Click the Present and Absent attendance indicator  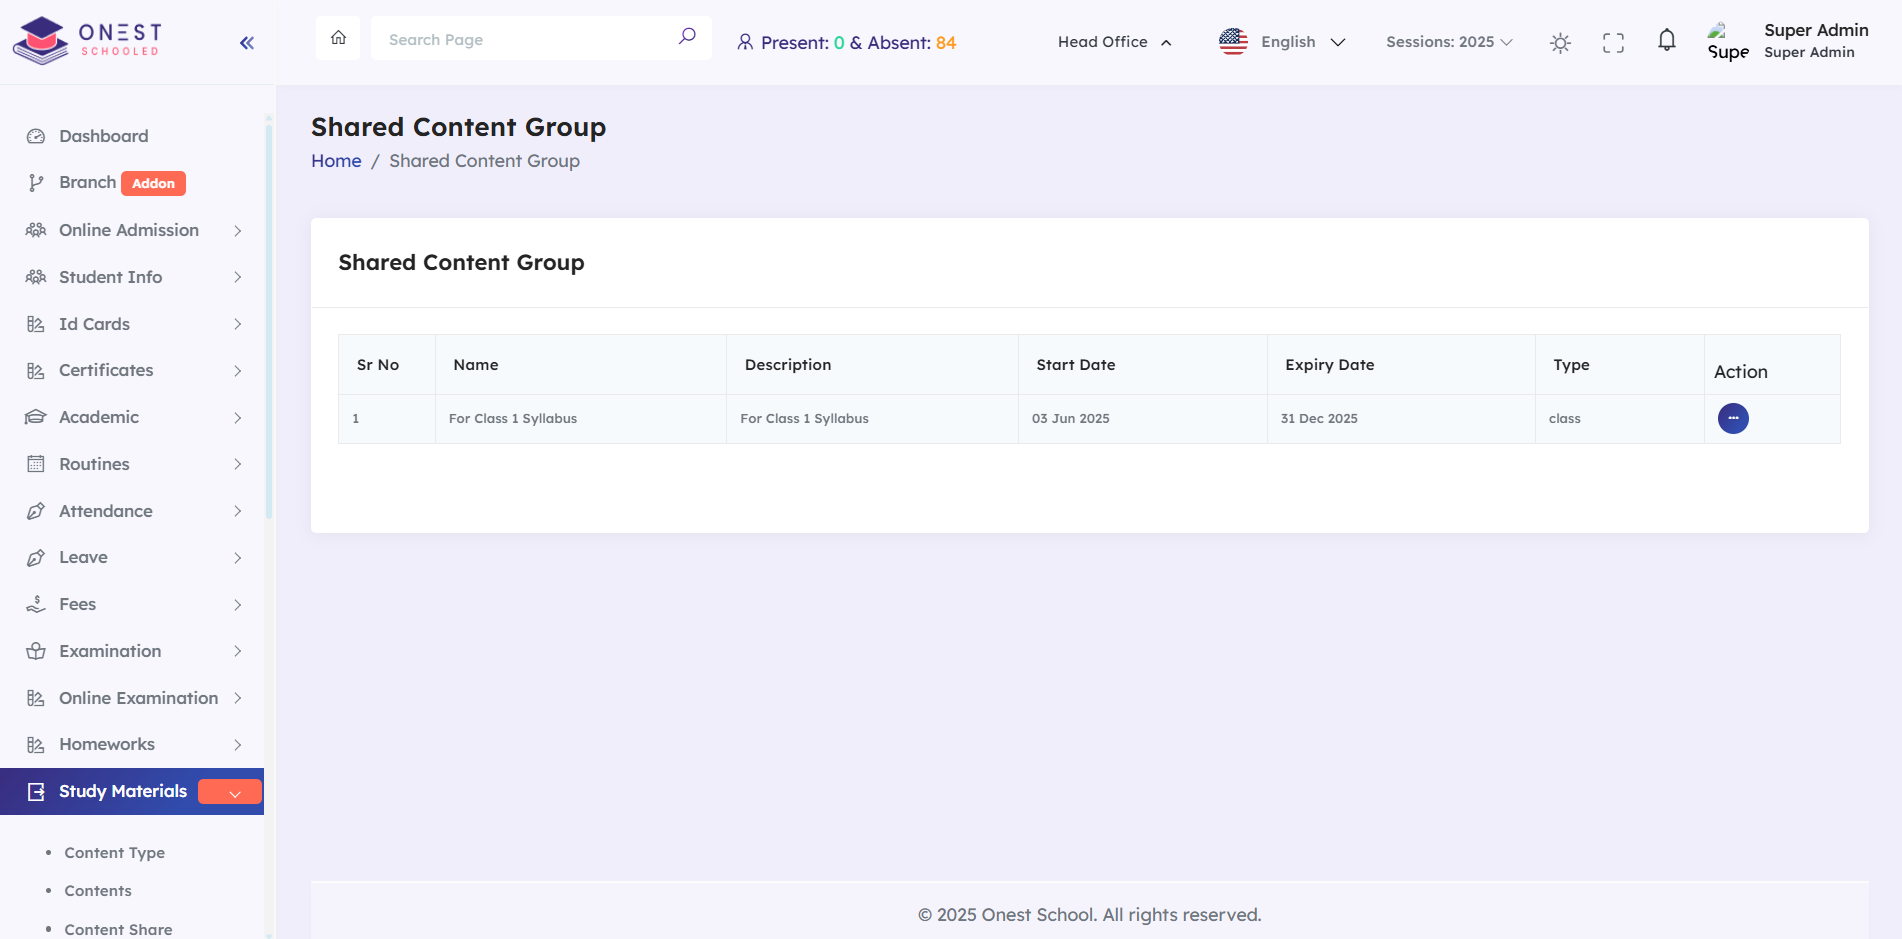point(845,42)
